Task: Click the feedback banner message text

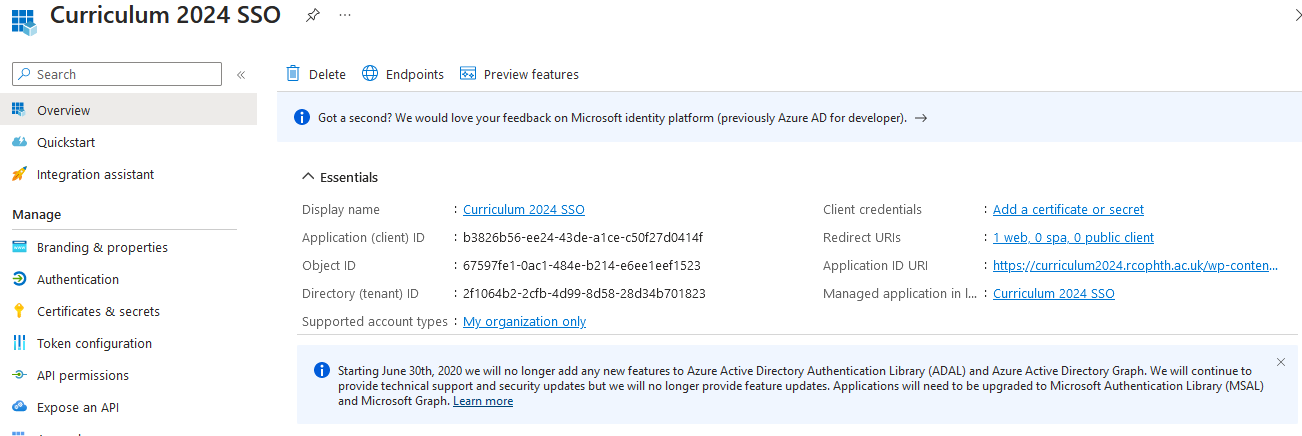Action: tap(612, 118)
